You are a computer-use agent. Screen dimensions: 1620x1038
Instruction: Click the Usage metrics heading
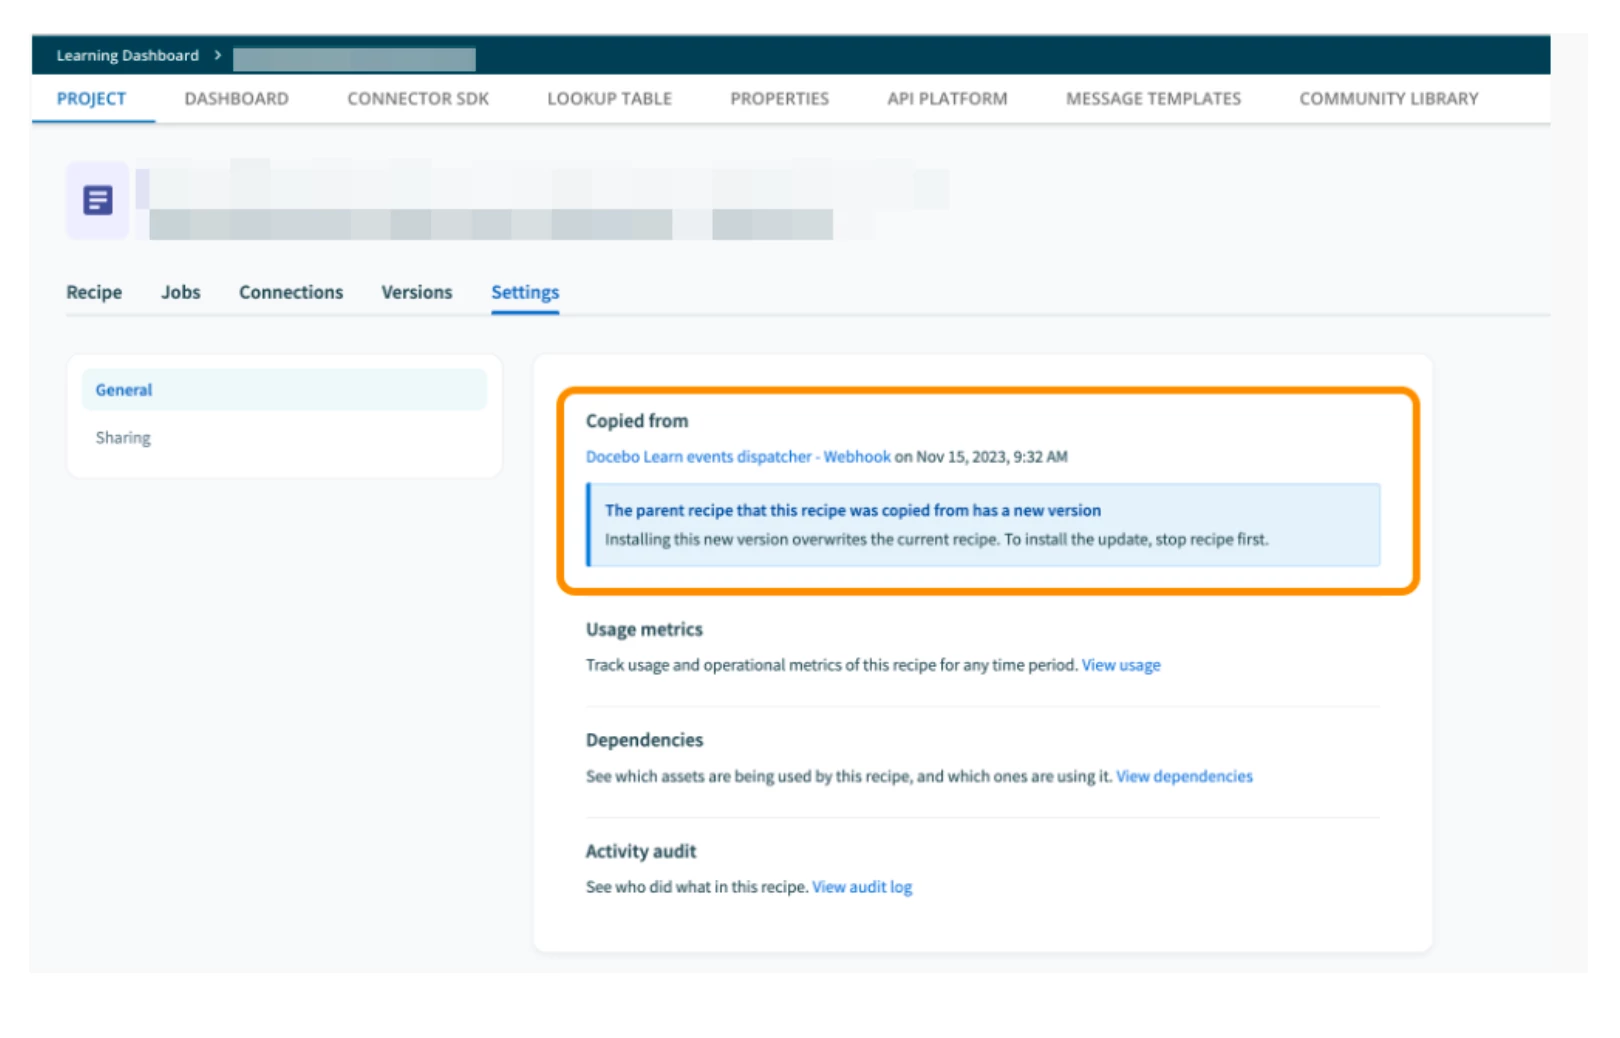pos(644,629)
